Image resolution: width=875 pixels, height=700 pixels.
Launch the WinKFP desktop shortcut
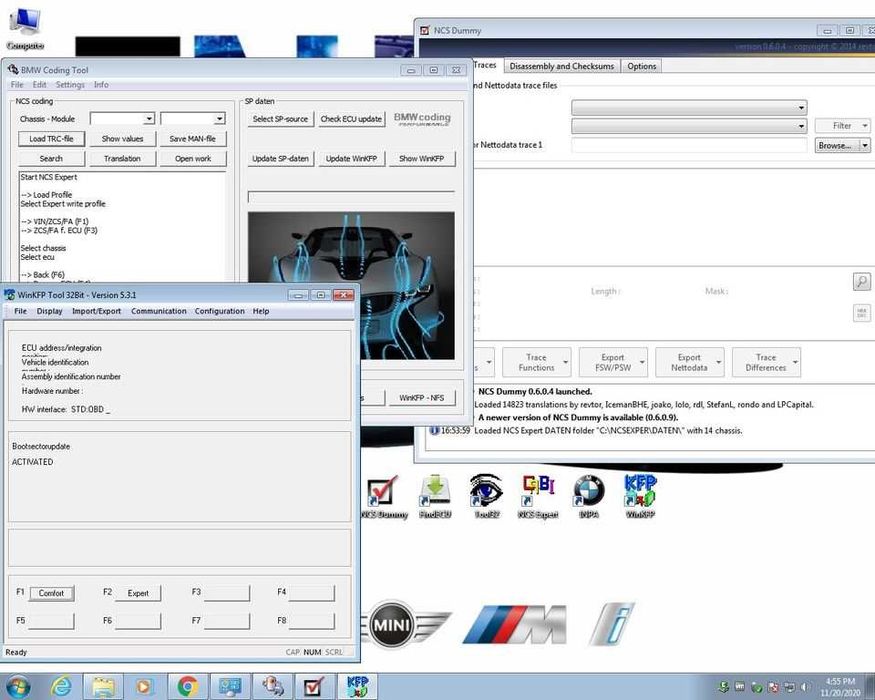pos(640,497)
